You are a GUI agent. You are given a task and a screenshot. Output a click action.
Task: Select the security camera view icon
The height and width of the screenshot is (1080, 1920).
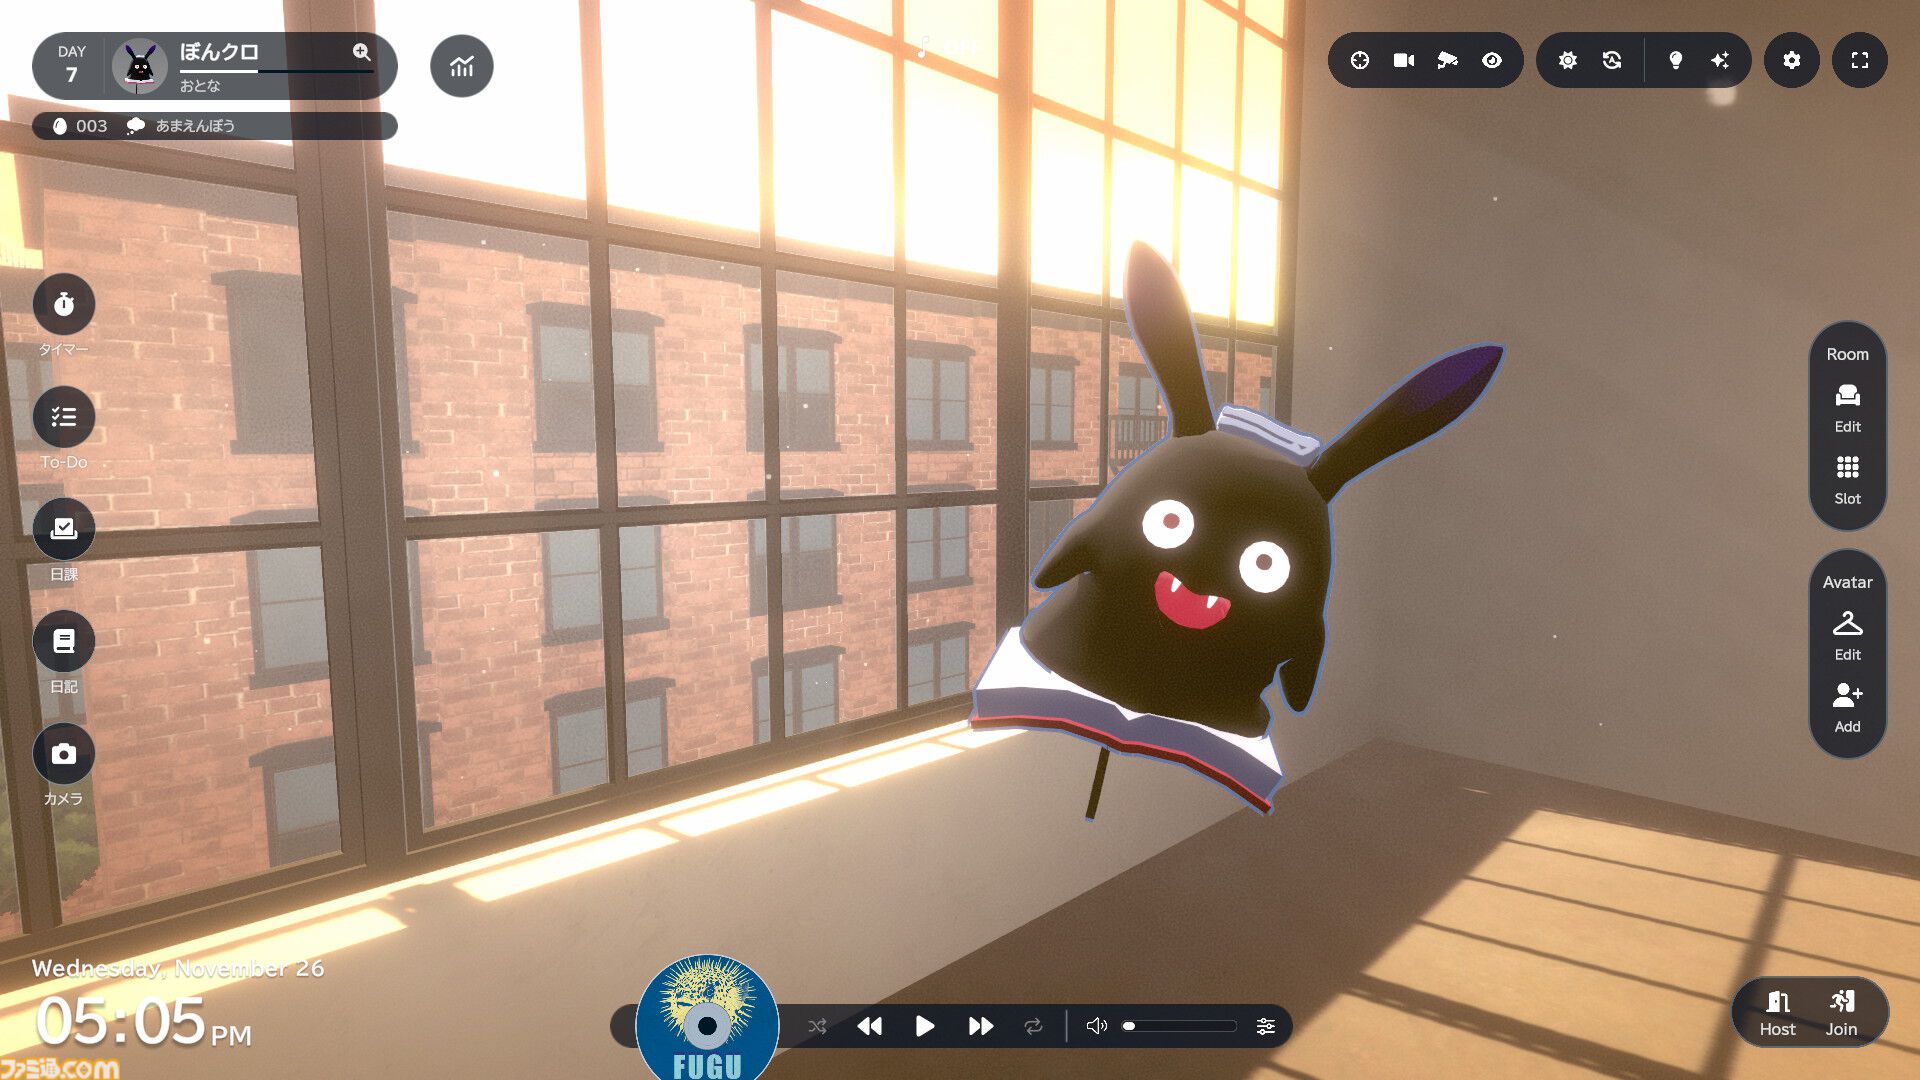coord(1447,60)
